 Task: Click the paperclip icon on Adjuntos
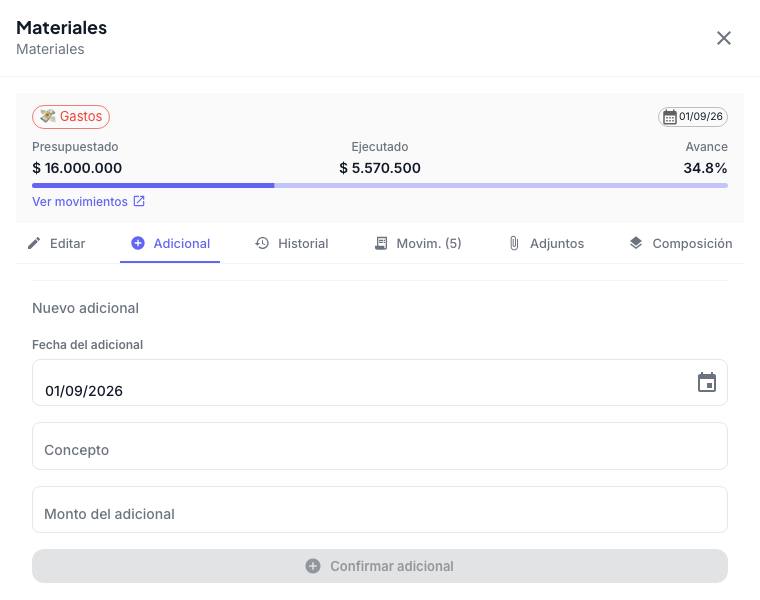point(514,243)
